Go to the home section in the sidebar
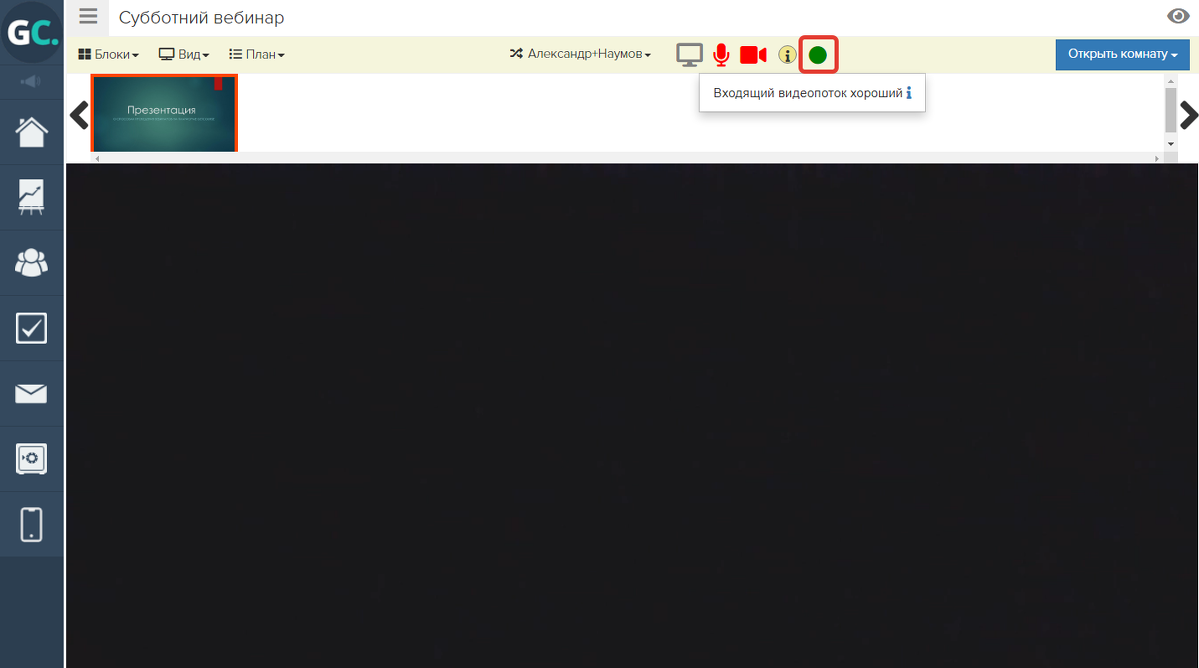Screen dimensions: 1199x668 pyautogui.click(x=31, y=132)
